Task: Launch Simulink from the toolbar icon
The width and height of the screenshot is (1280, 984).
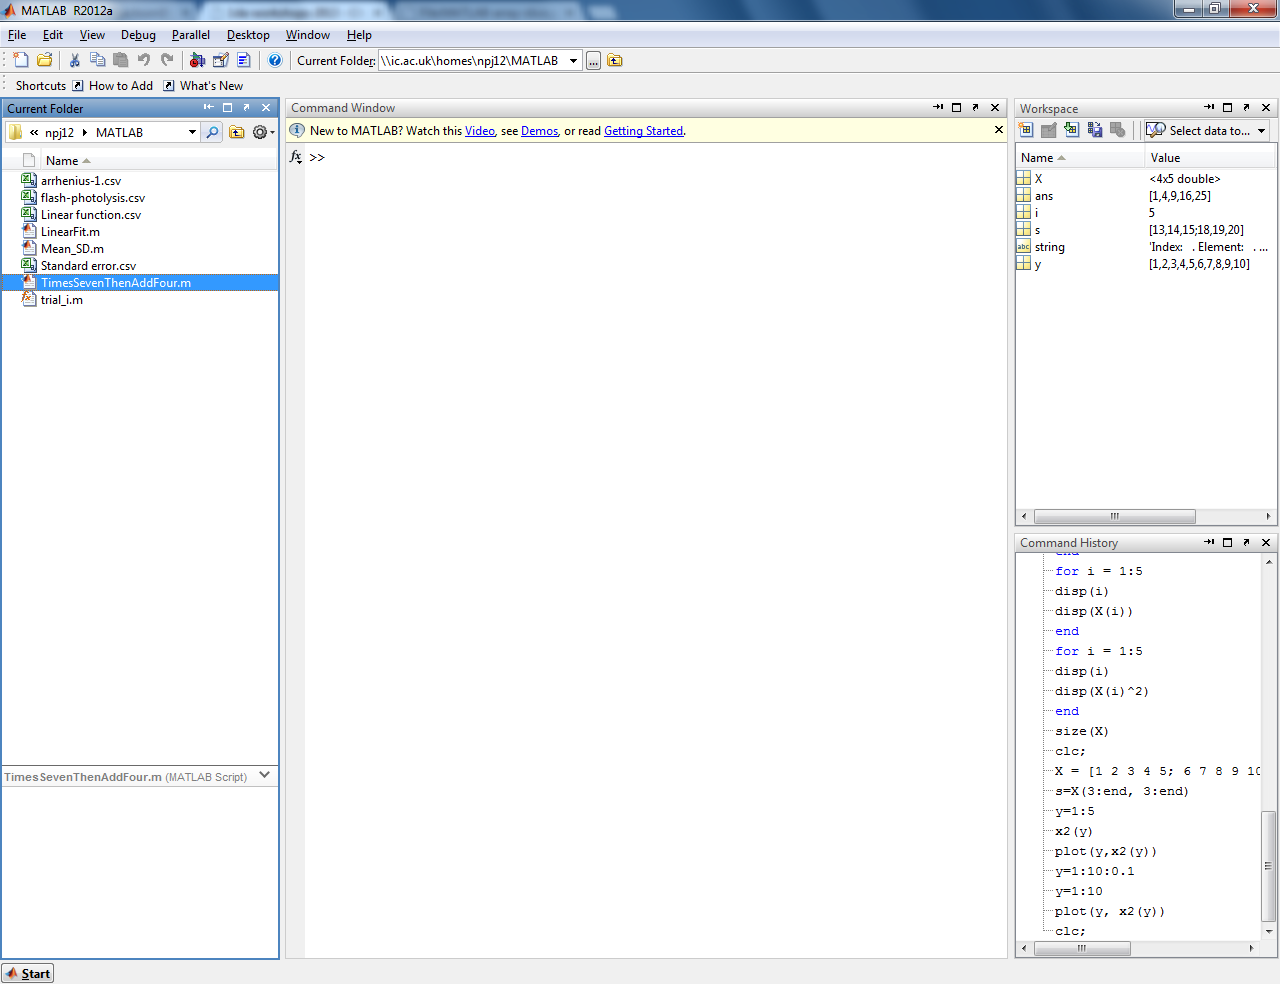Action: point(197,60)
